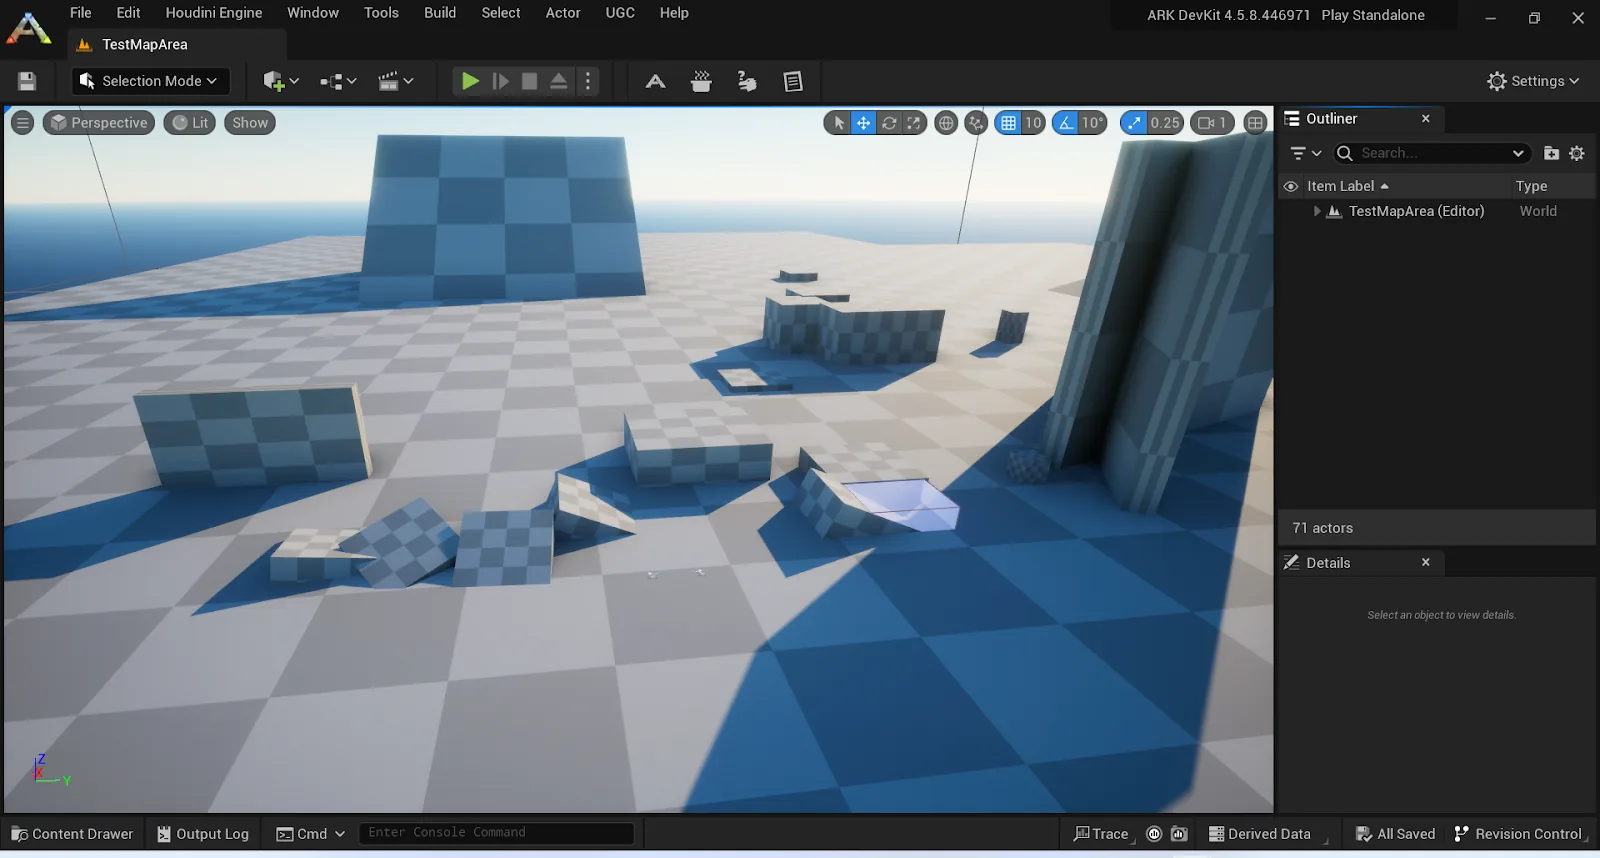The width and height of the screenshot is (1600, 858).
Task: Expand the TestMapArea (Editor) tree row
Action: pos(1317,211)
